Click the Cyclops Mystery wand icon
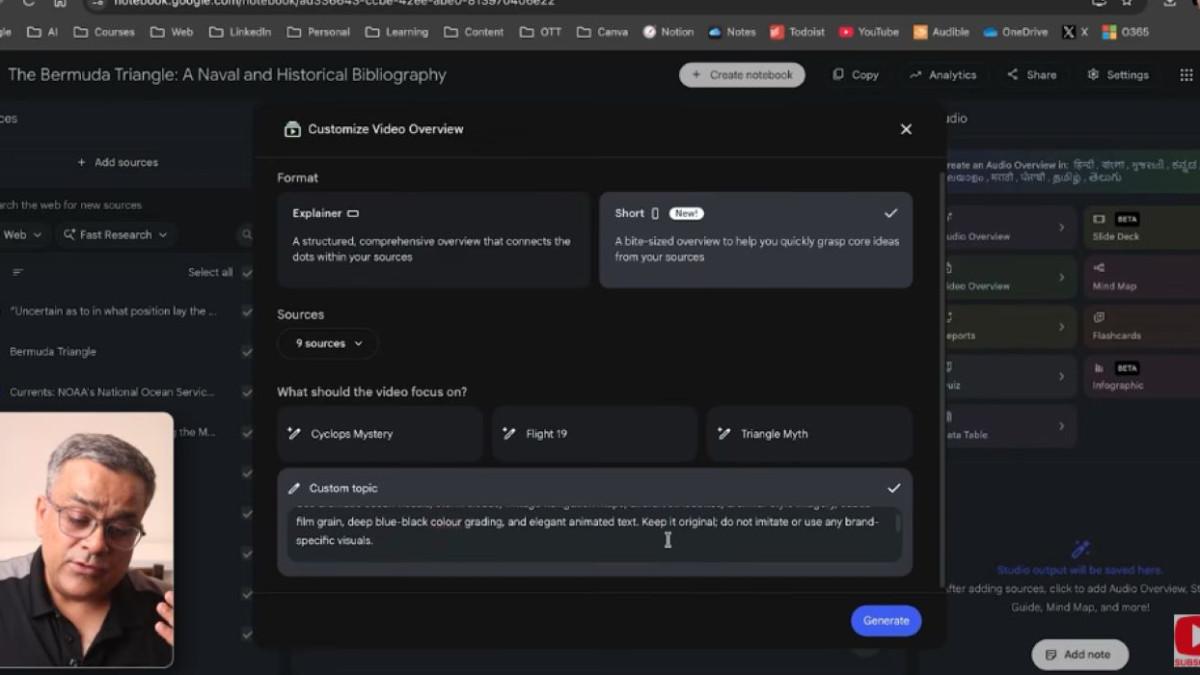The image size is (1200, 675). click(294, 434)
